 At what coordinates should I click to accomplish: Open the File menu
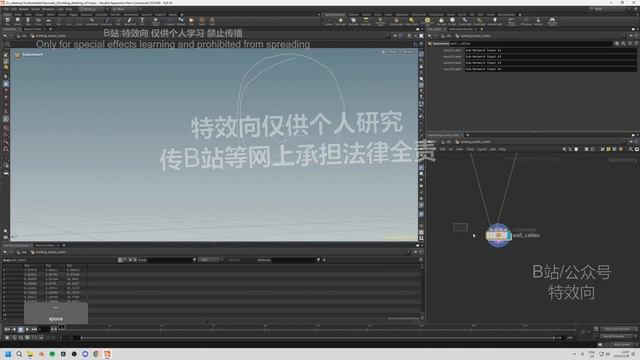point(6,9)
